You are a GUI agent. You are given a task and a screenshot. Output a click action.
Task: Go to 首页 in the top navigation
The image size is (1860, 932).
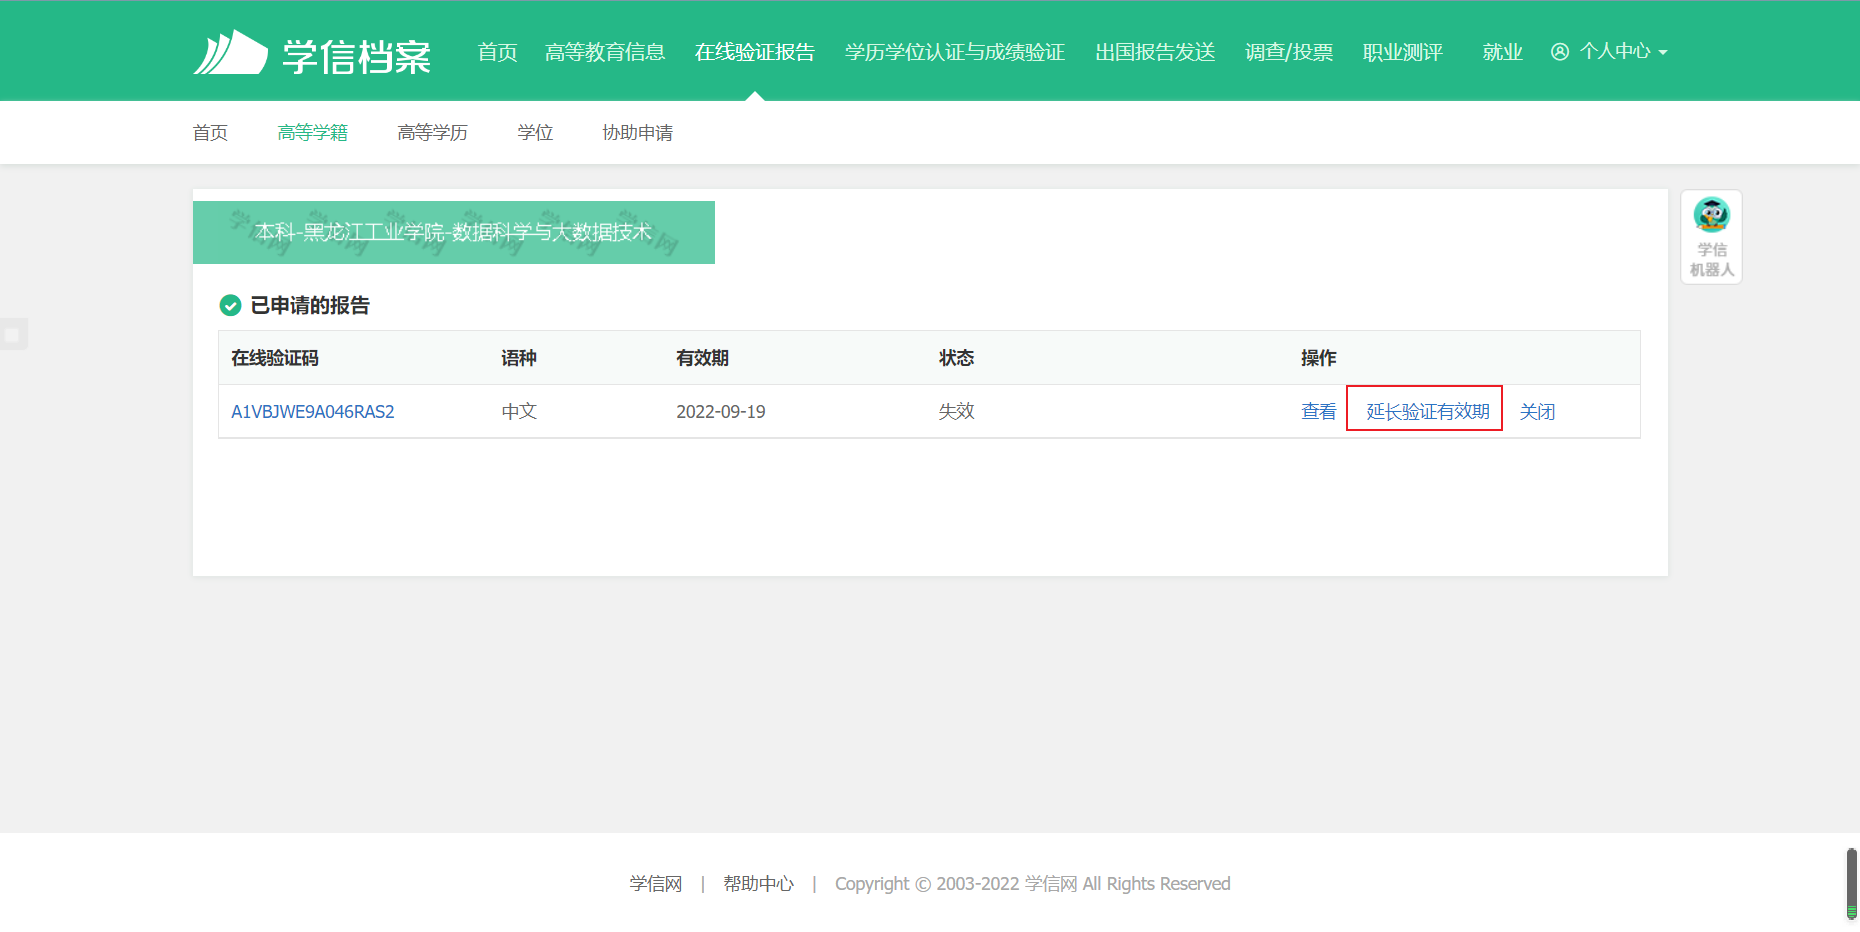(x=497, y=52)
